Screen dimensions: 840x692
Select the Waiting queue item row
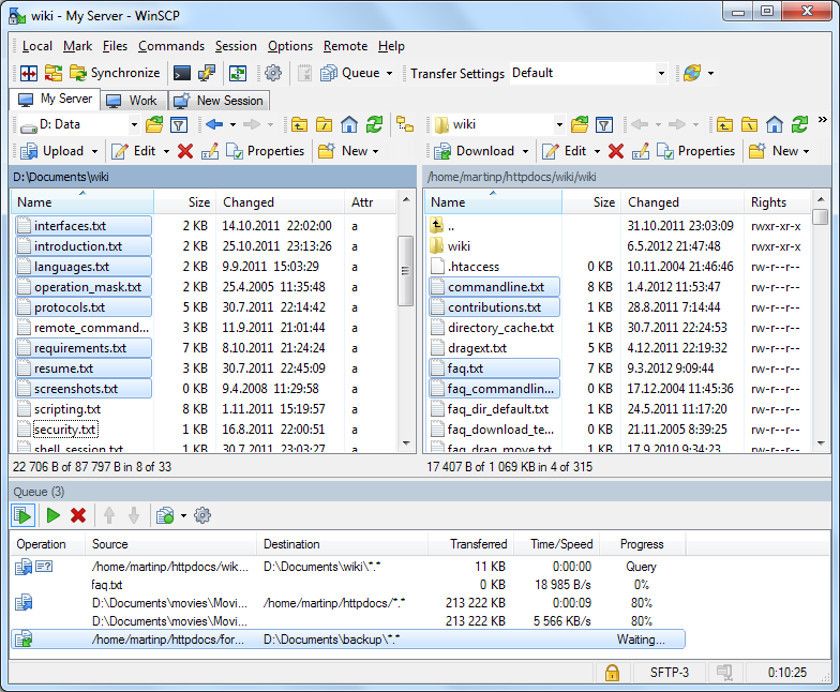[x=348, y=640]
